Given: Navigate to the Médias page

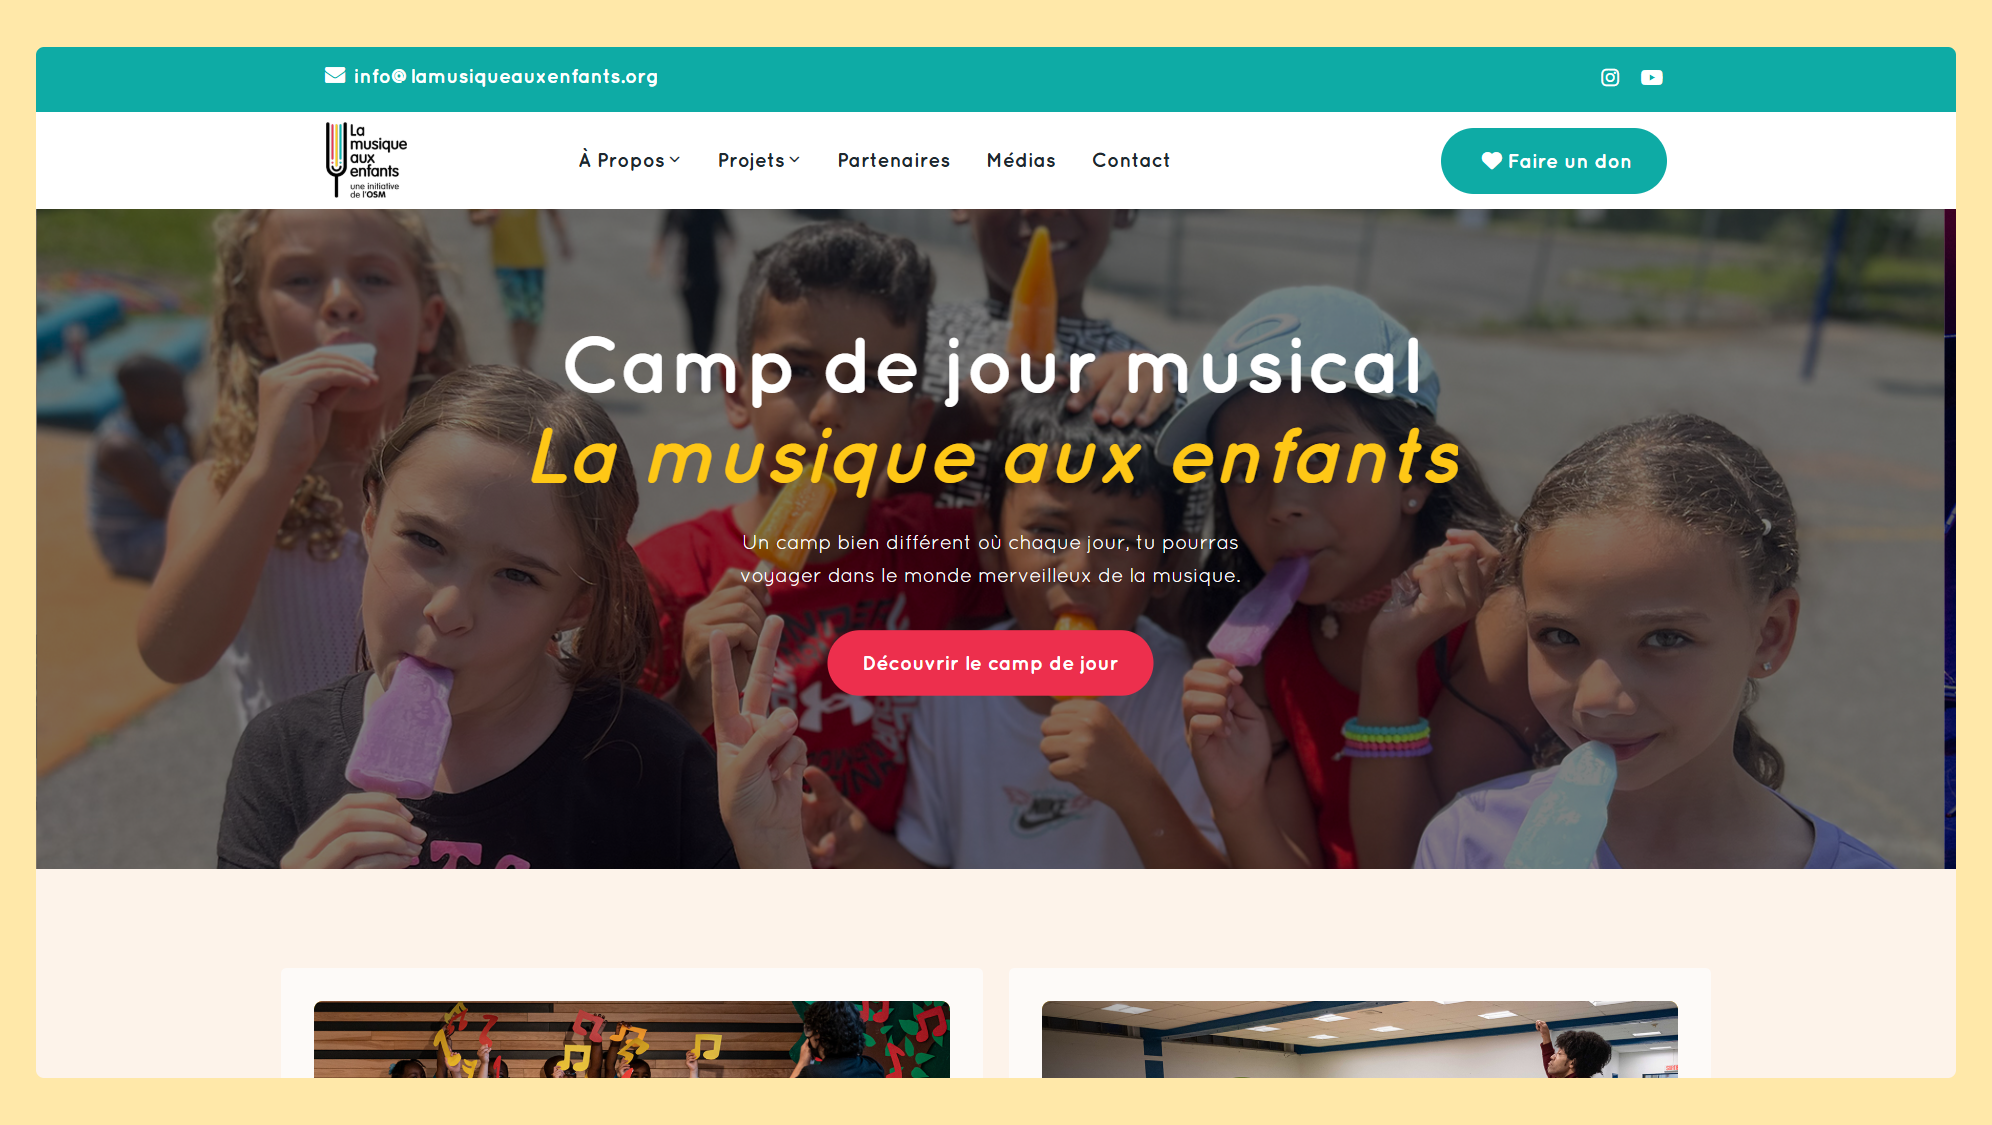Looking at the screenshot, I should click(x=1021, y=160).
